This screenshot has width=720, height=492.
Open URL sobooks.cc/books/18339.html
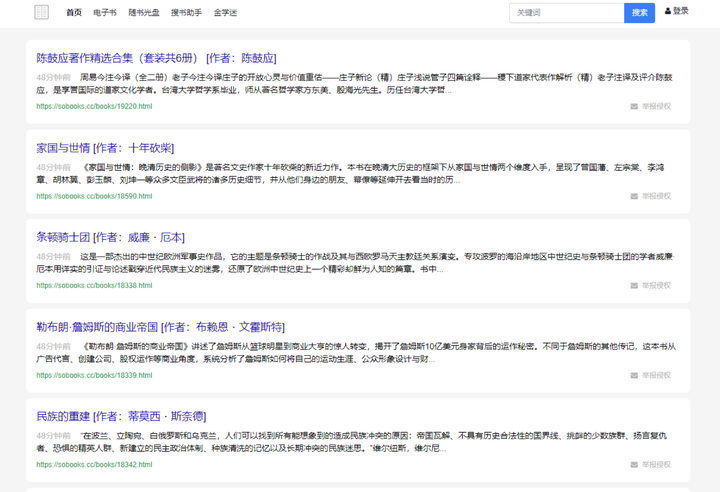tap(94, 375)
